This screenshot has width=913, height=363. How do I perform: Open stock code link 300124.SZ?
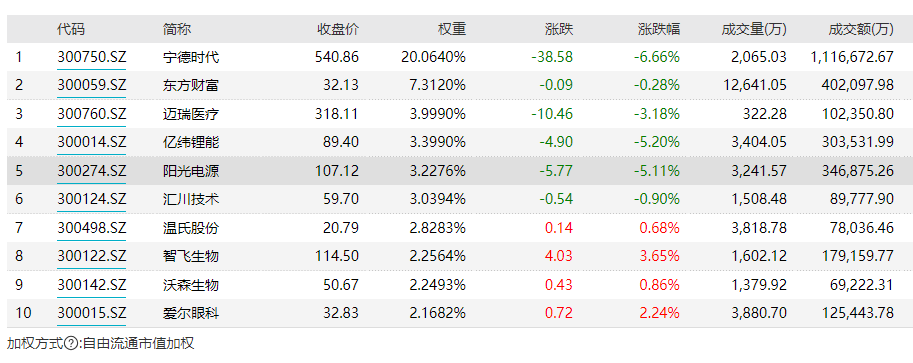point(91,199)
